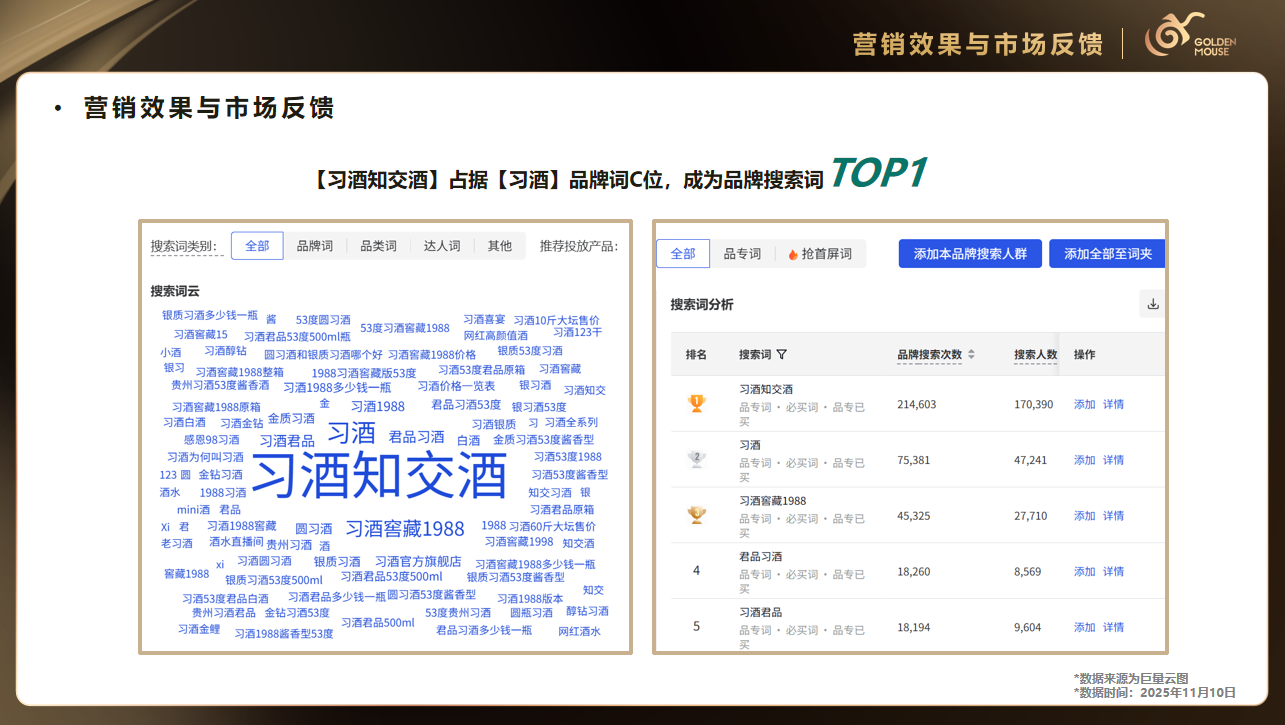This screenshot has width=1285, height=725.
Task: Click the flame icon on 抢首屏词 tab
Action: (793, 254)
